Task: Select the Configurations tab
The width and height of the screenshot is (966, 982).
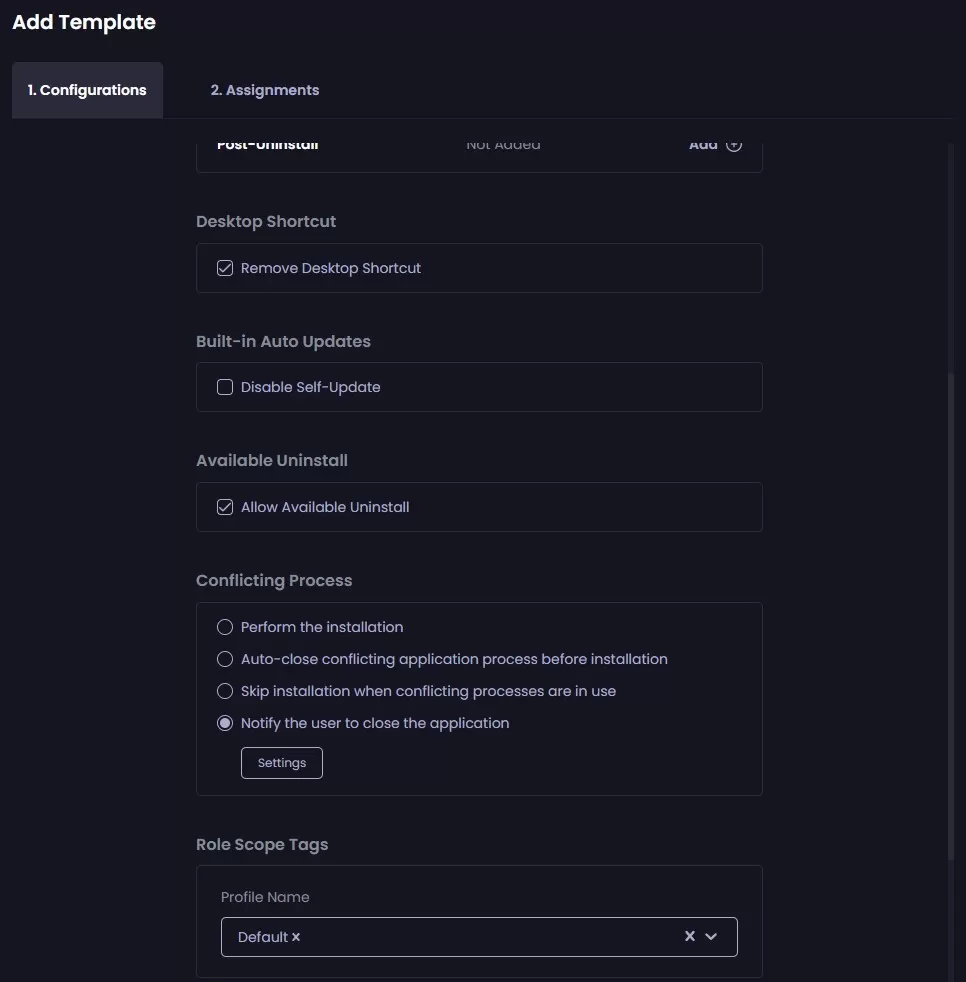Action: coord(87,90)
